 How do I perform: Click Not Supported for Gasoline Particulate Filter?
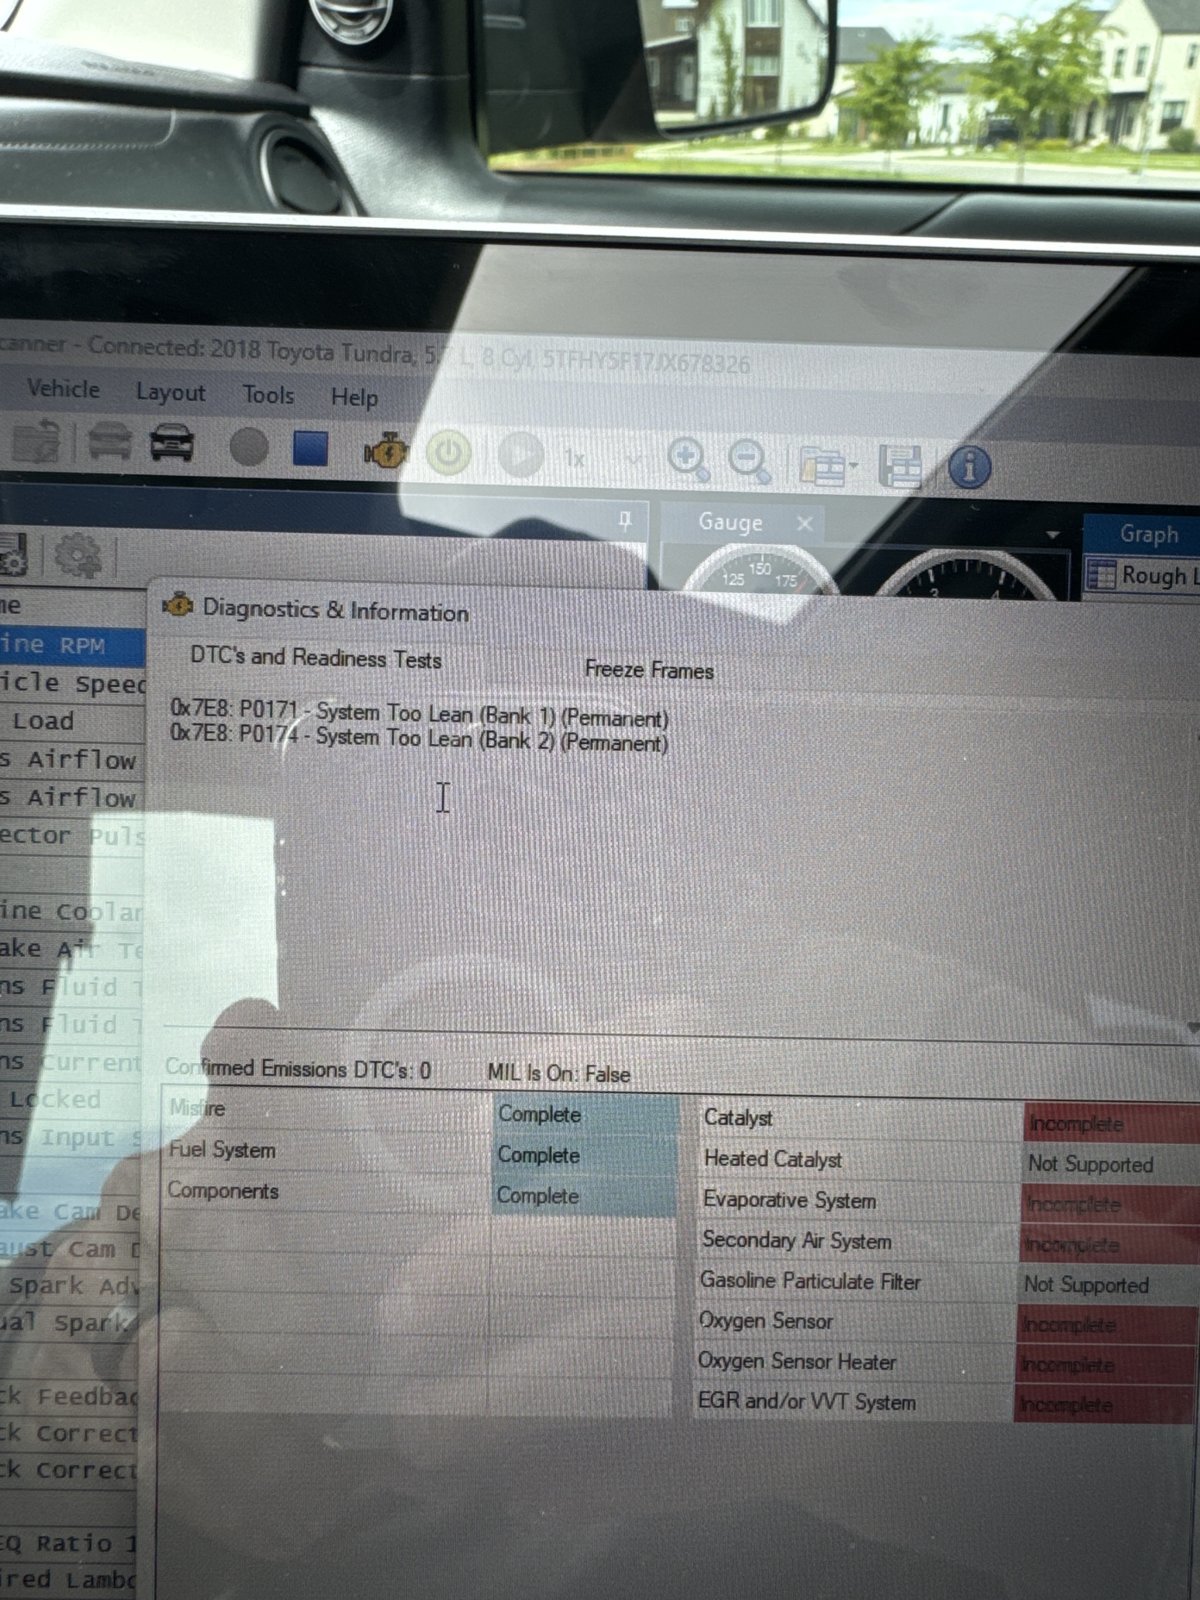click(x=1086, y=1285)
